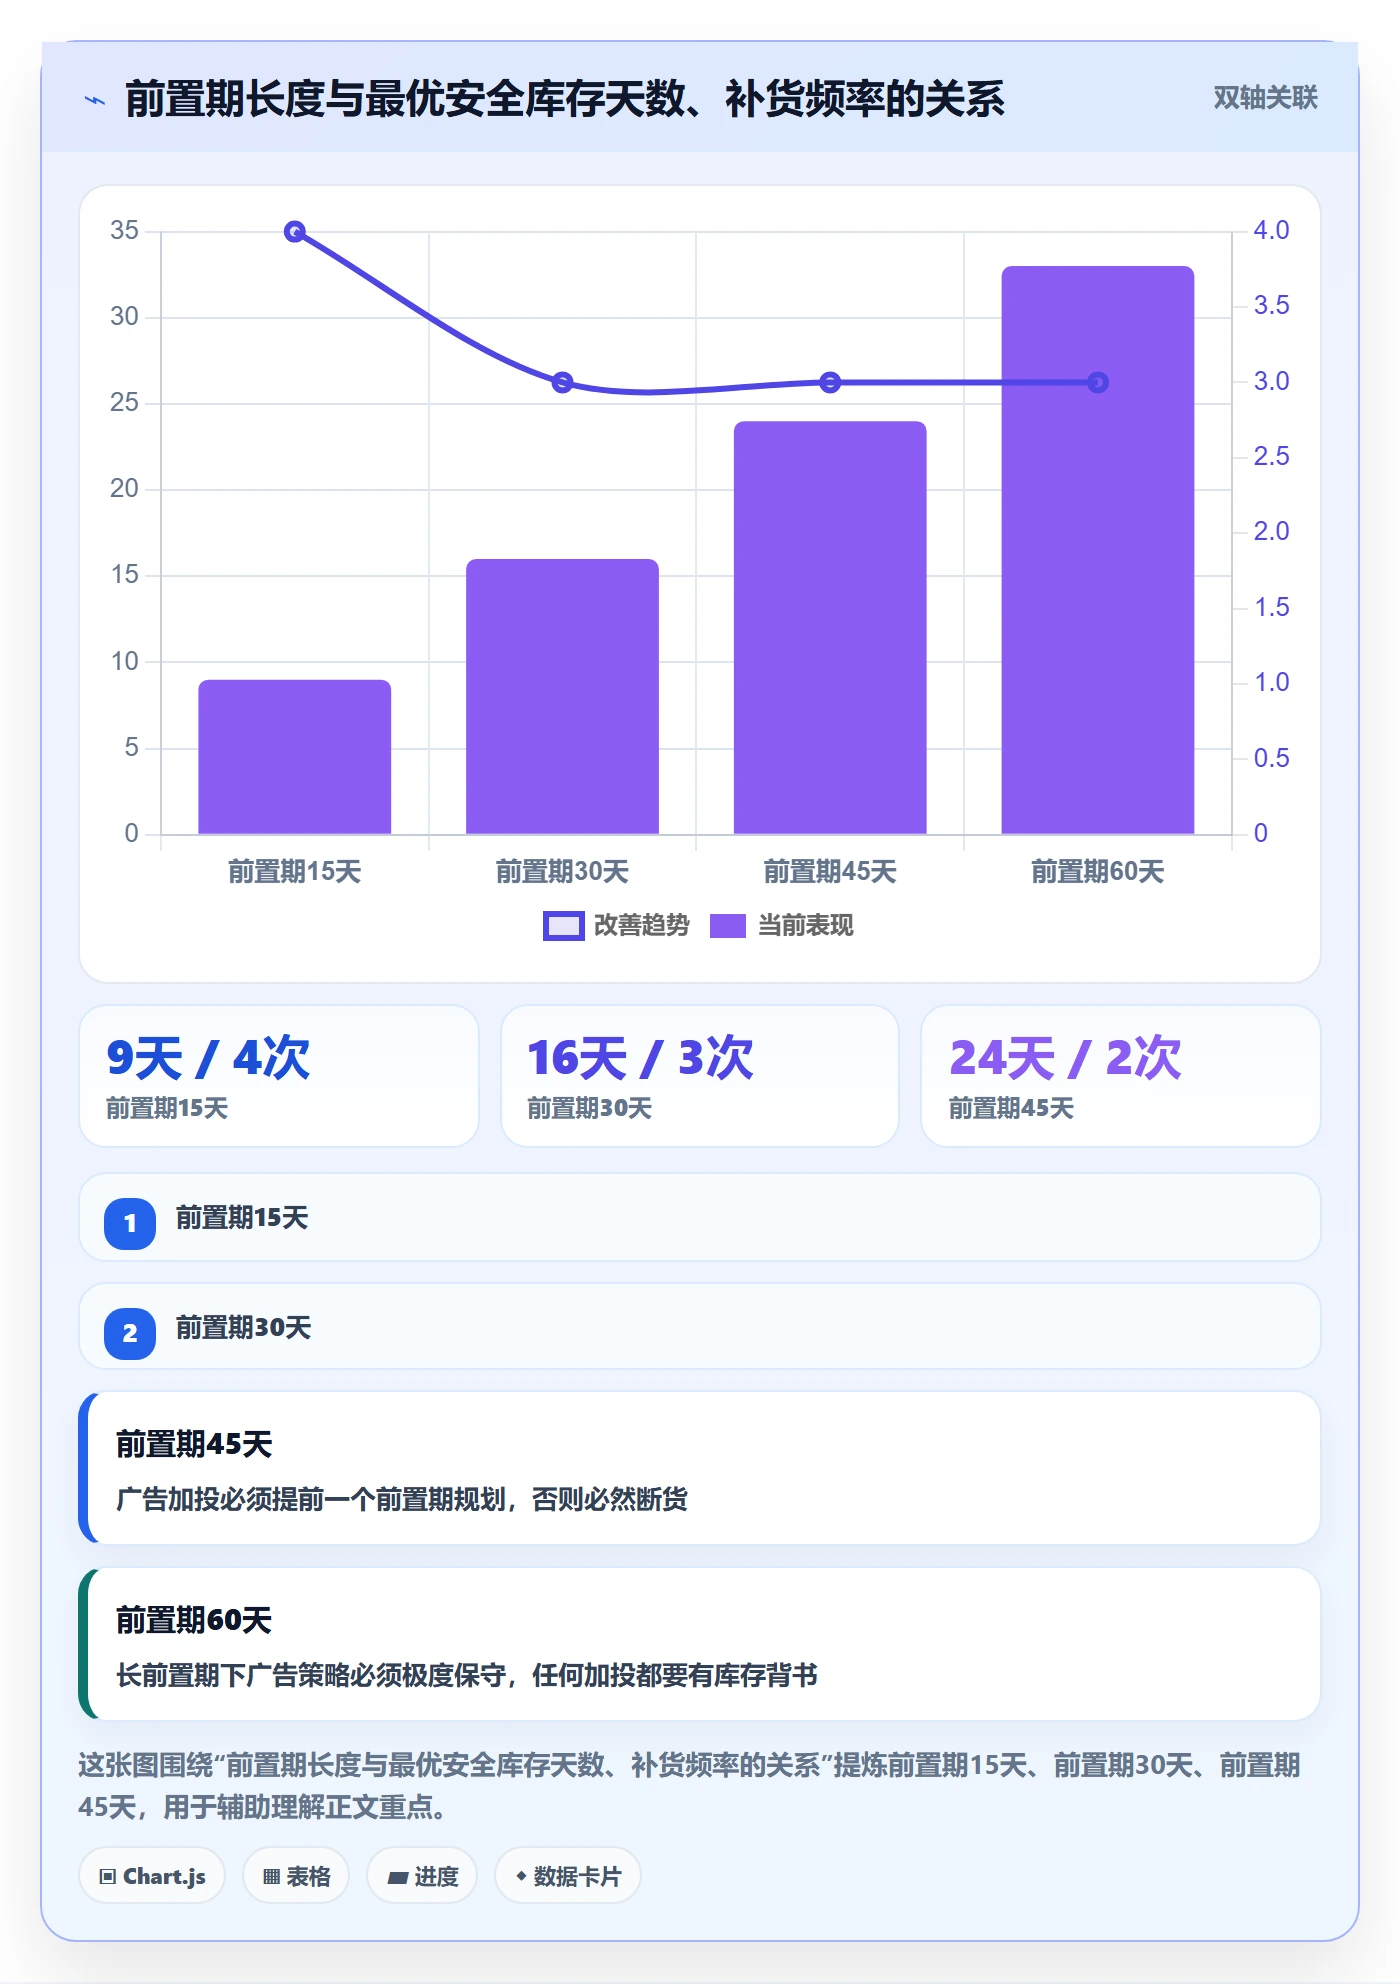Click the right axis value 4.0
Image resolution: width=1400 pixels, height=1984 pixels.
[1271, 230]
